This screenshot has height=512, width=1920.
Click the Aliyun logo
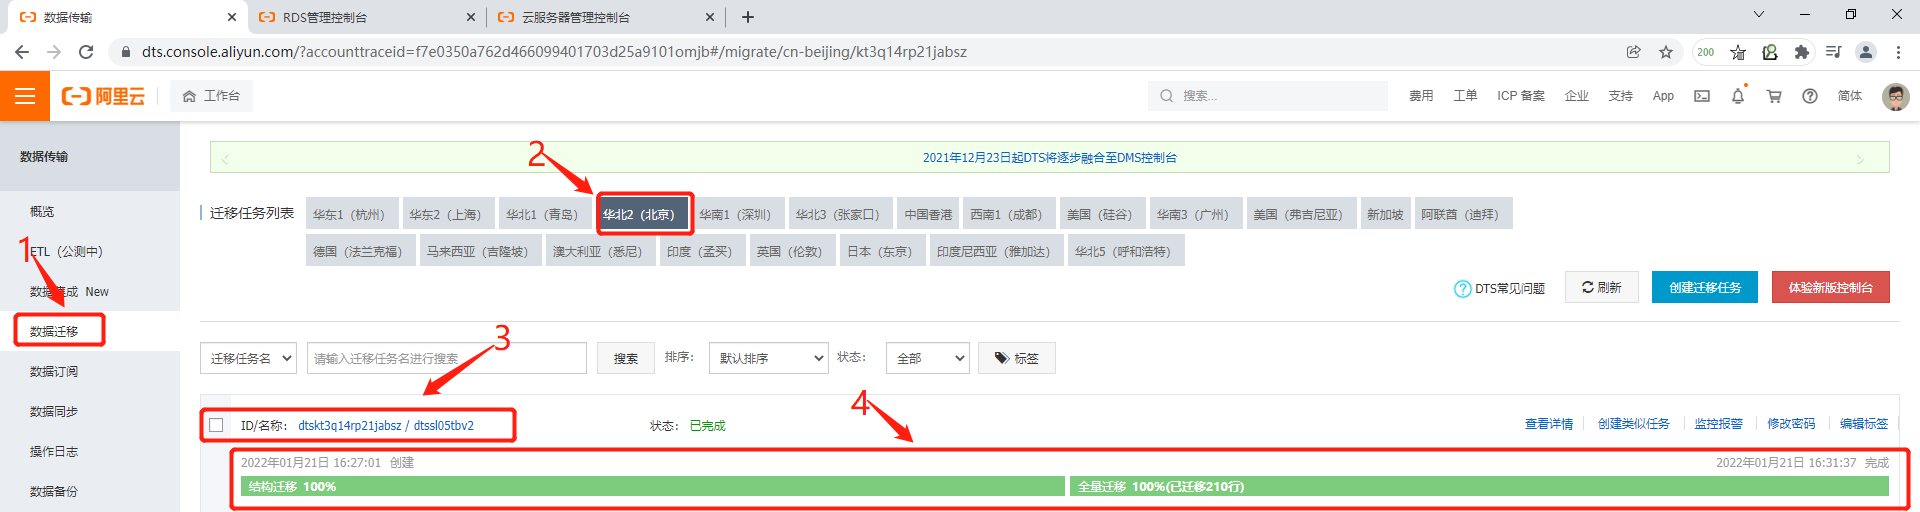(103, 96)
